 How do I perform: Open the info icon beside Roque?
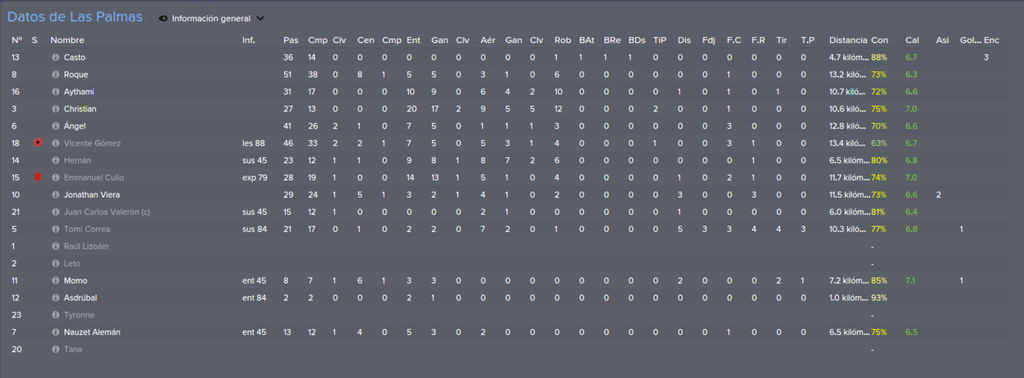[x=56, y=74]
